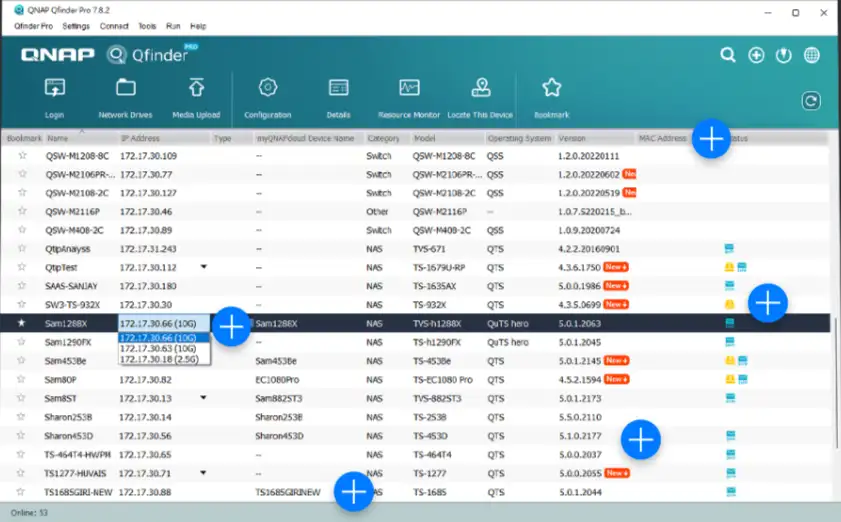Click yellow warning icon in QtpTest row
The image size is (841, 522).
[x=729, y=267]
